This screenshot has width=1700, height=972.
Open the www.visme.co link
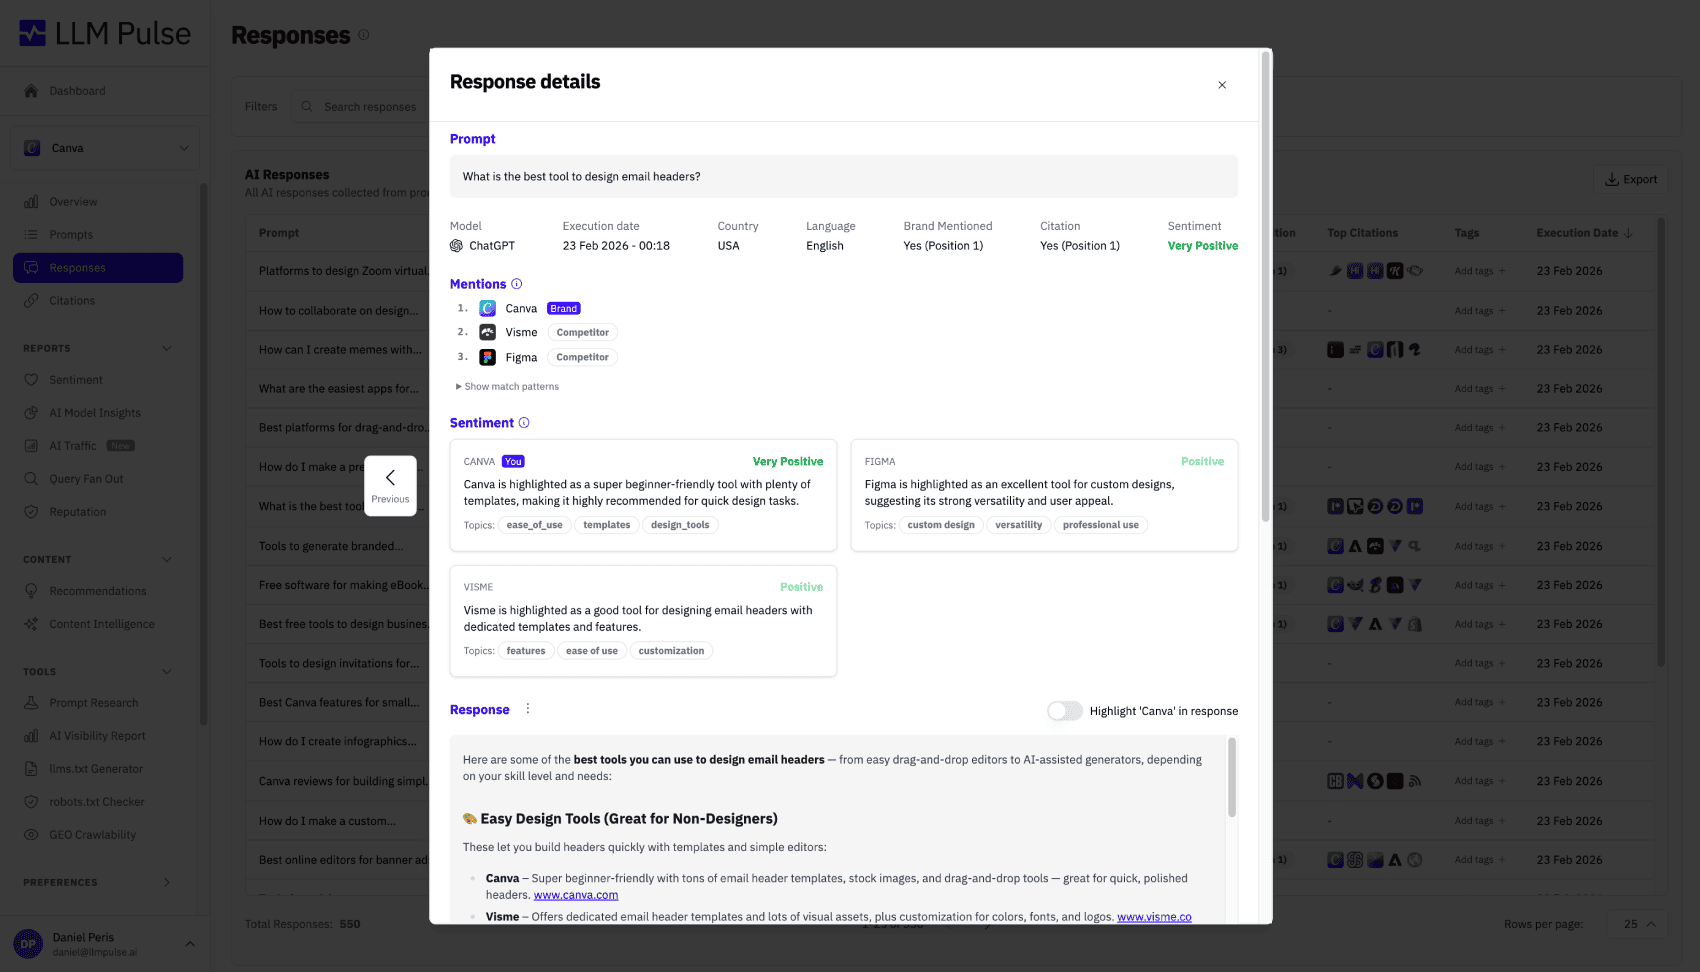click(x=1154, y=917)
